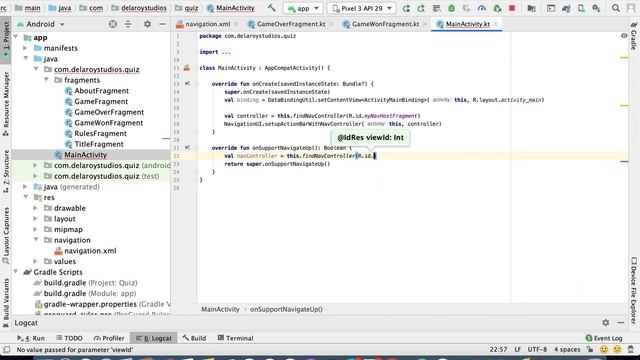The image size is (640, 360).
Task: Open the app run configuration dropdown
Action: [303, 8]
